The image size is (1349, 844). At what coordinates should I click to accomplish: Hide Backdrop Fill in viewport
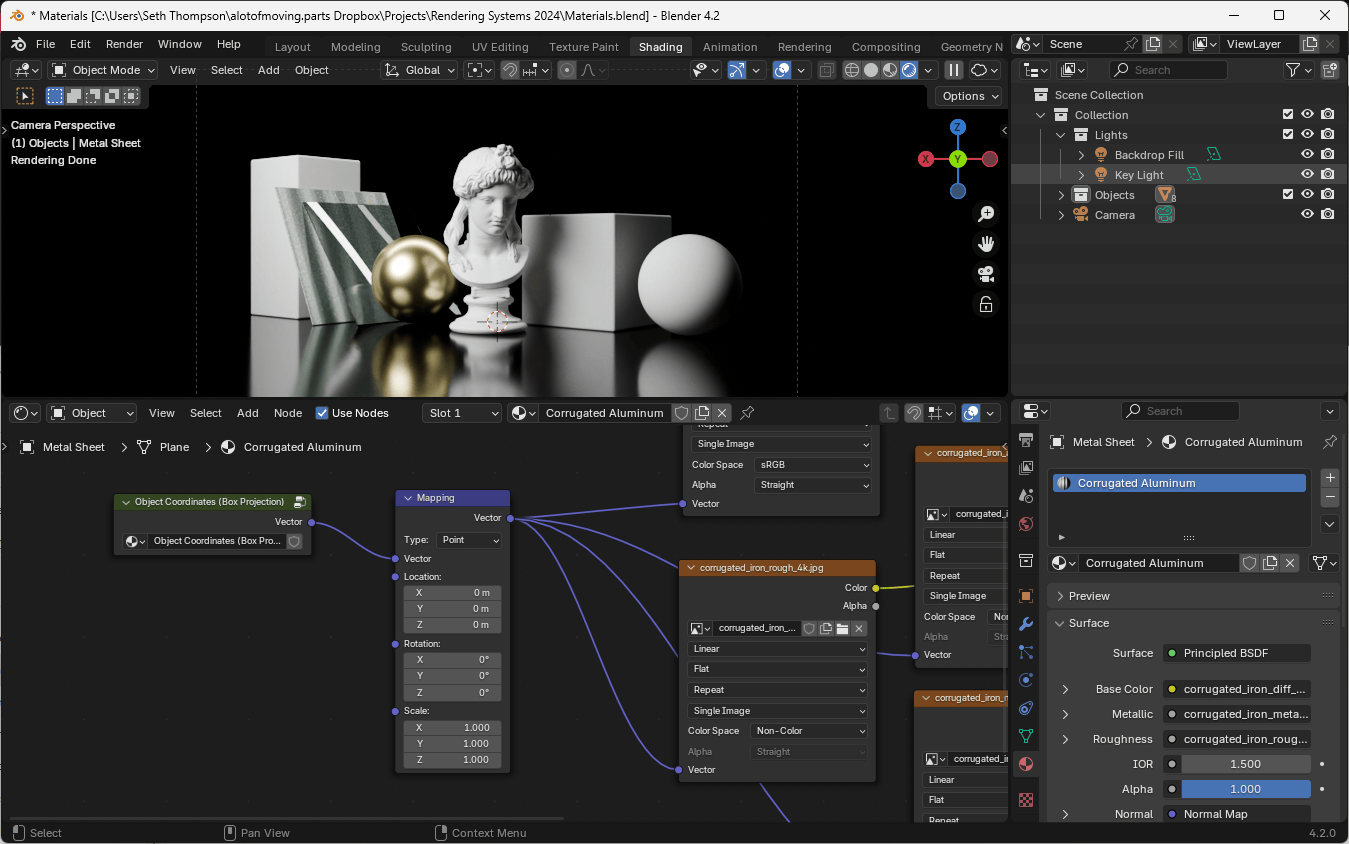(1307, 155)
